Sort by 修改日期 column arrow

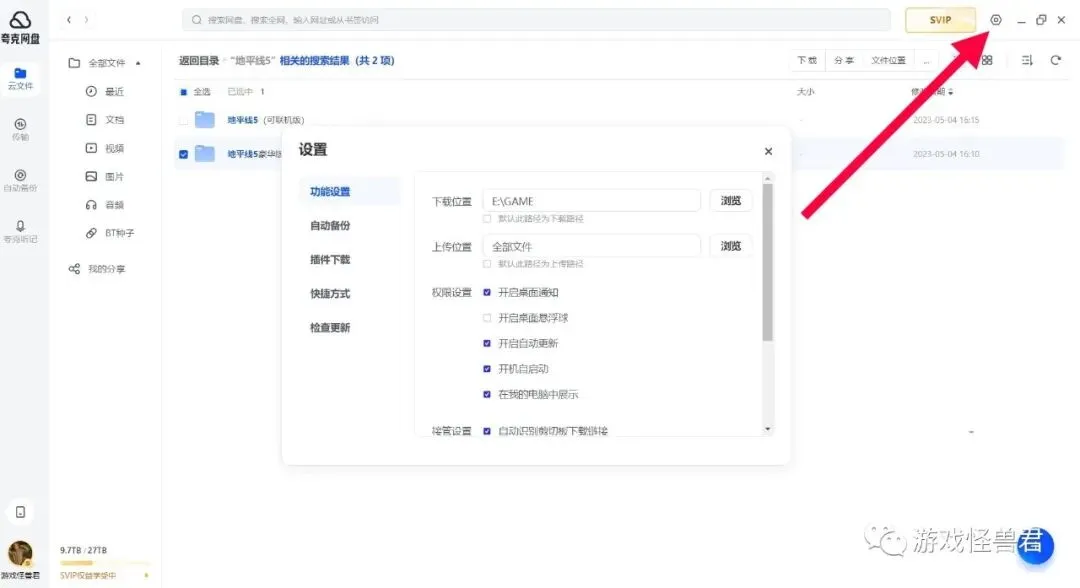tap(951, 92)
